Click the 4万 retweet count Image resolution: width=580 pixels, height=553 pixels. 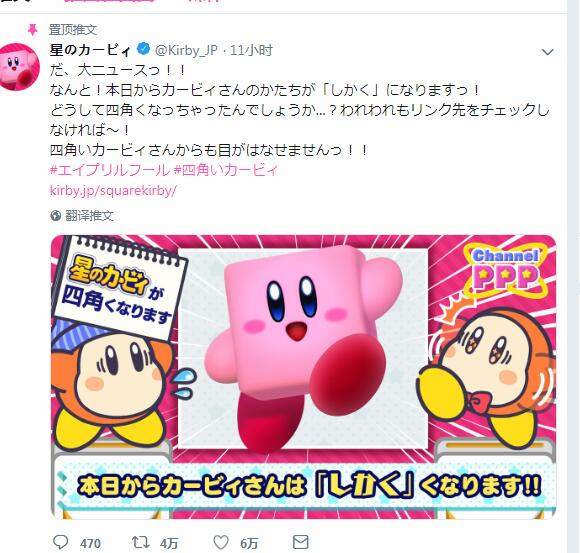click(169, 543)
